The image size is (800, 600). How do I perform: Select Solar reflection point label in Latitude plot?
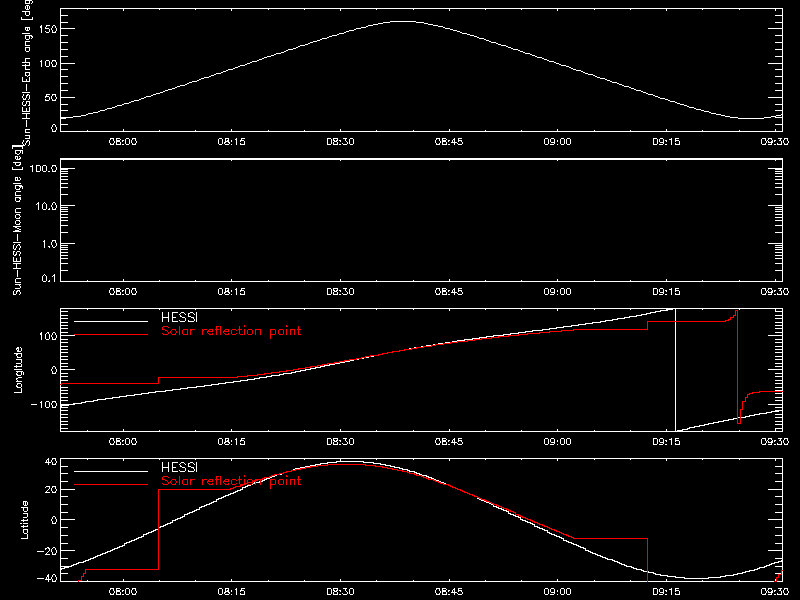[x=231, y=481]
